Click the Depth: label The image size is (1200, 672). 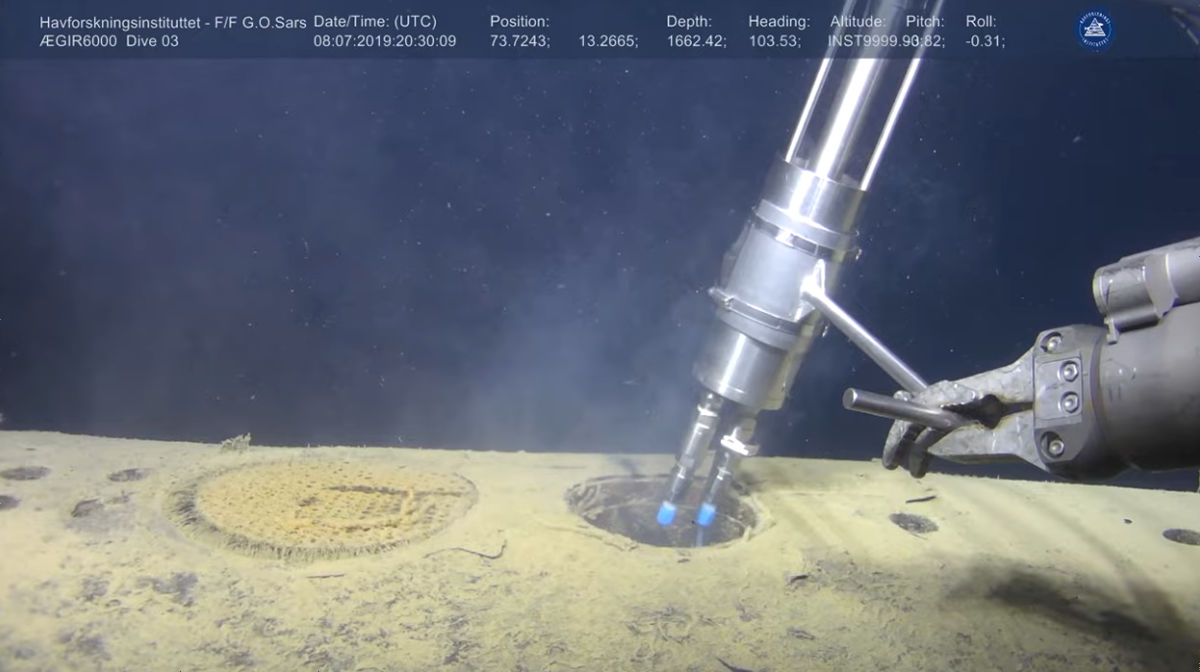pyautogui.click(x=690, y=21)
